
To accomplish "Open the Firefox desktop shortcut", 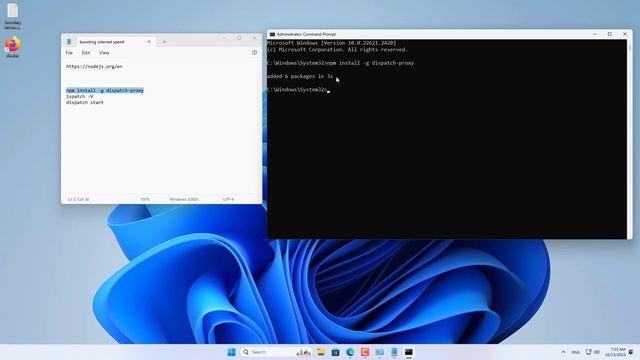I will click(13, 47).
